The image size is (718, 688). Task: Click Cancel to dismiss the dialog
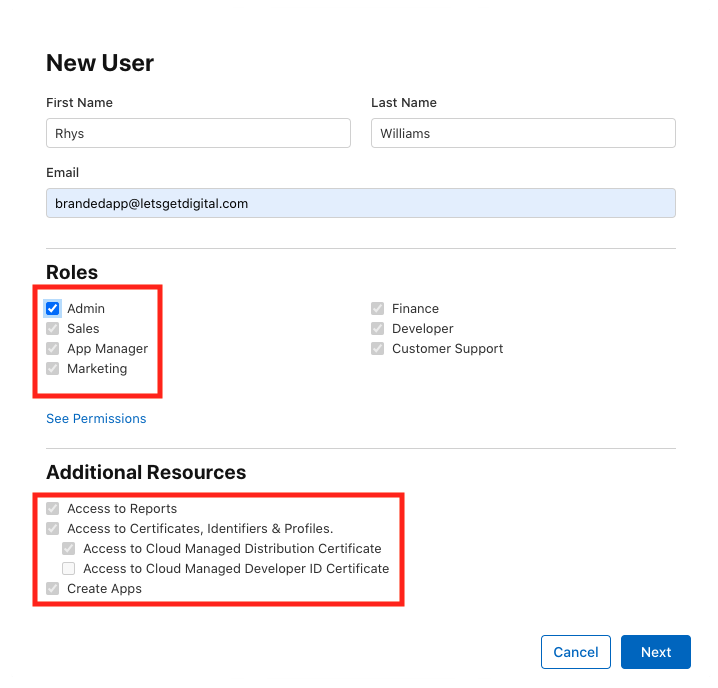click(x=575, y=652)
